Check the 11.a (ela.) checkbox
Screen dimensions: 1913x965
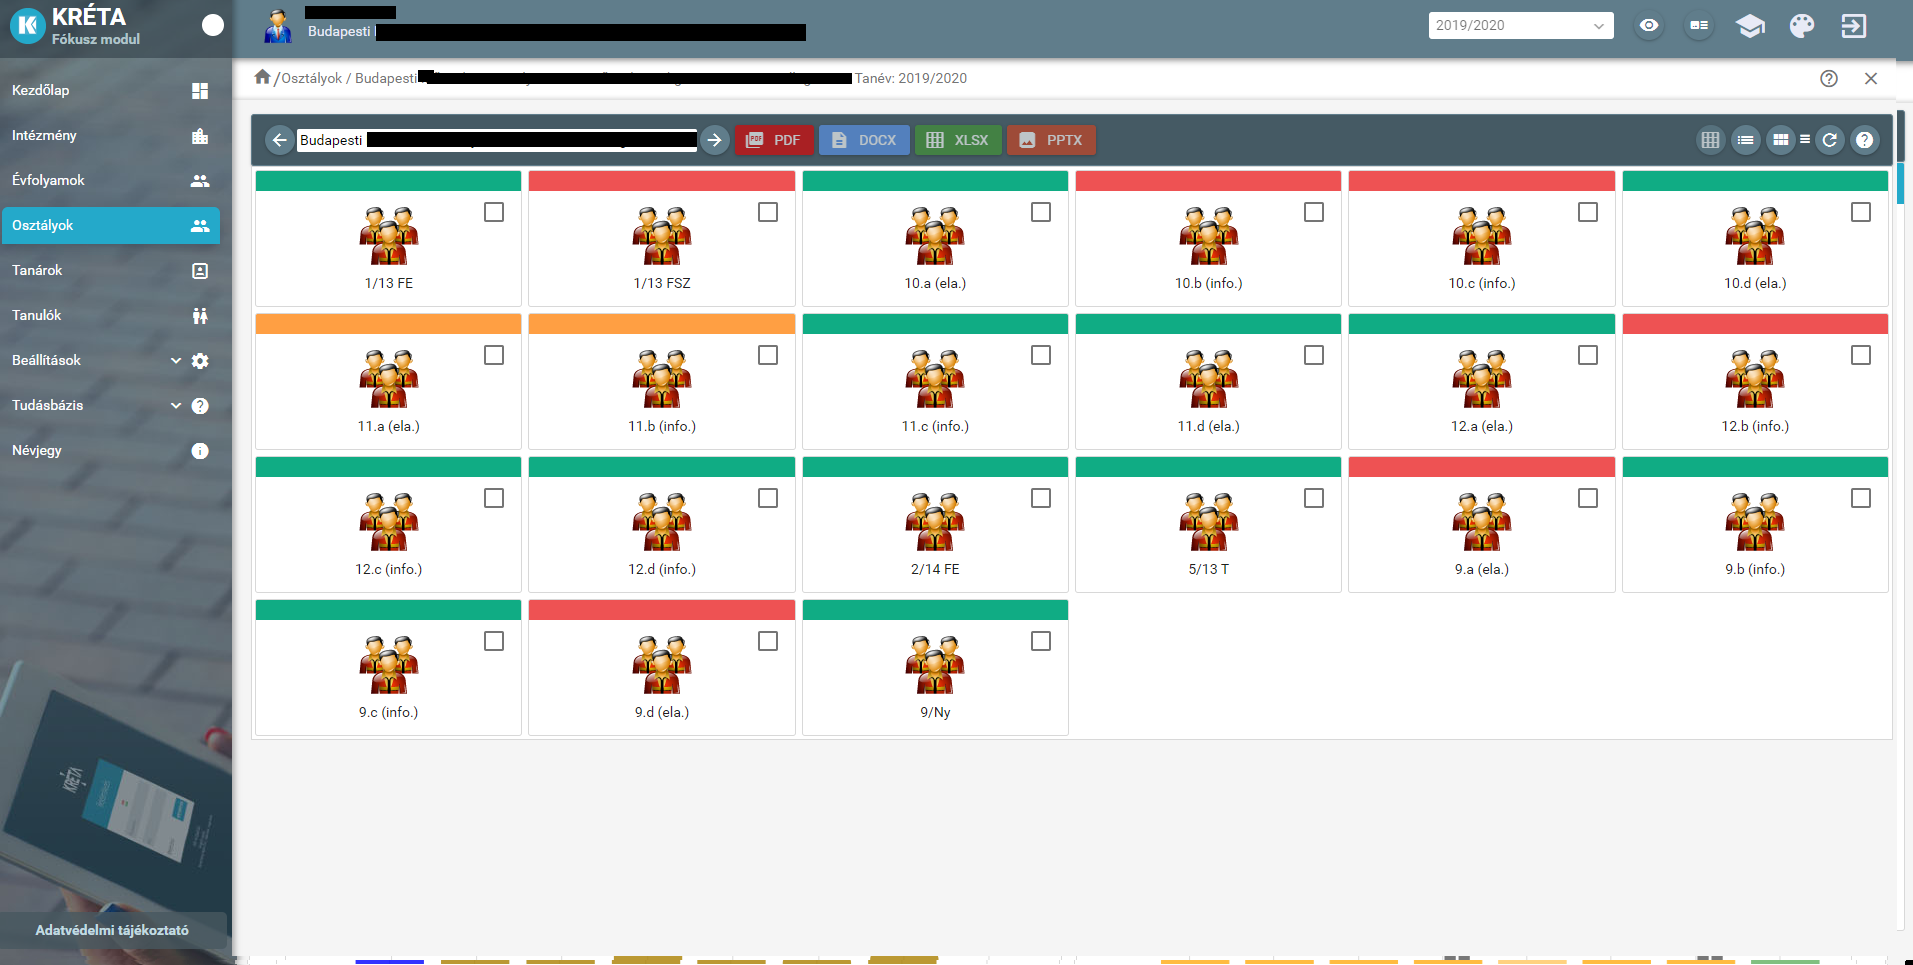(494, 355)
